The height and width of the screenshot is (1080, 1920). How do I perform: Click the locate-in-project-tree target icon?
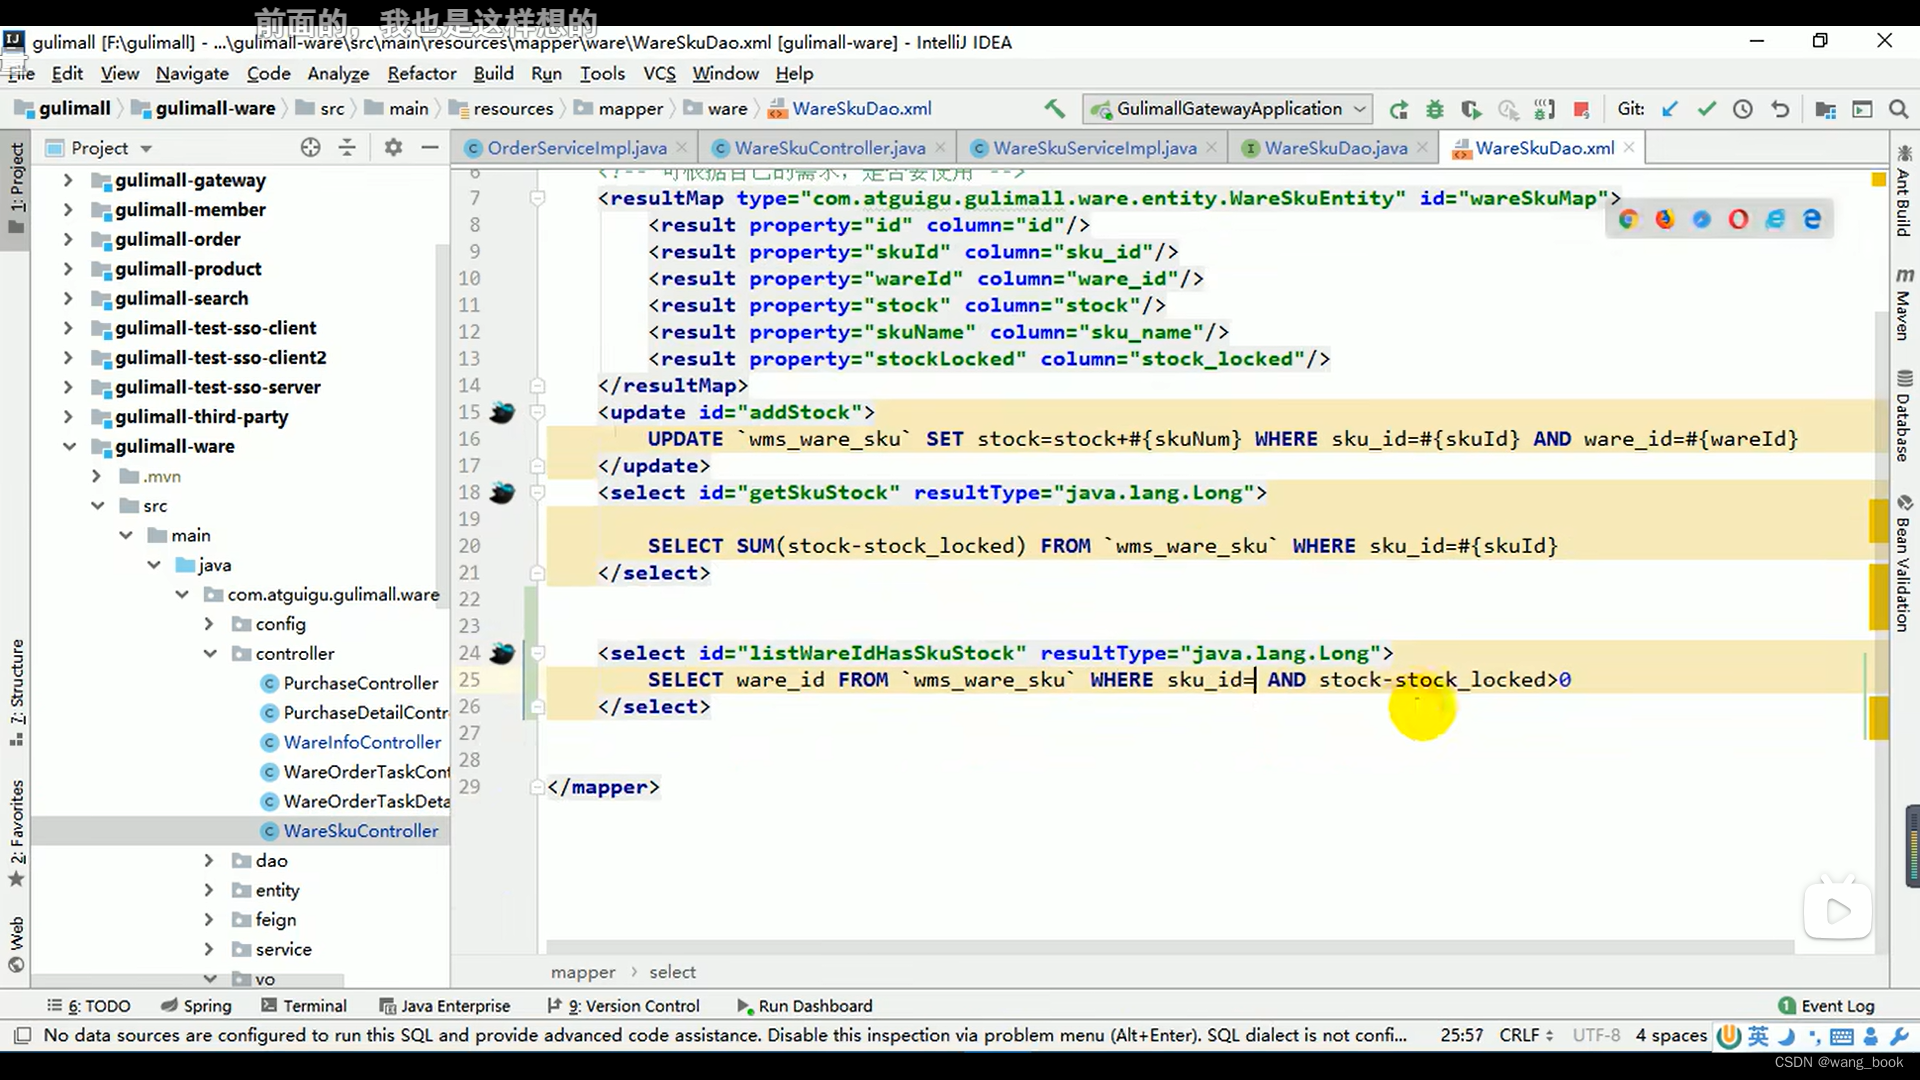coord(311,148)
